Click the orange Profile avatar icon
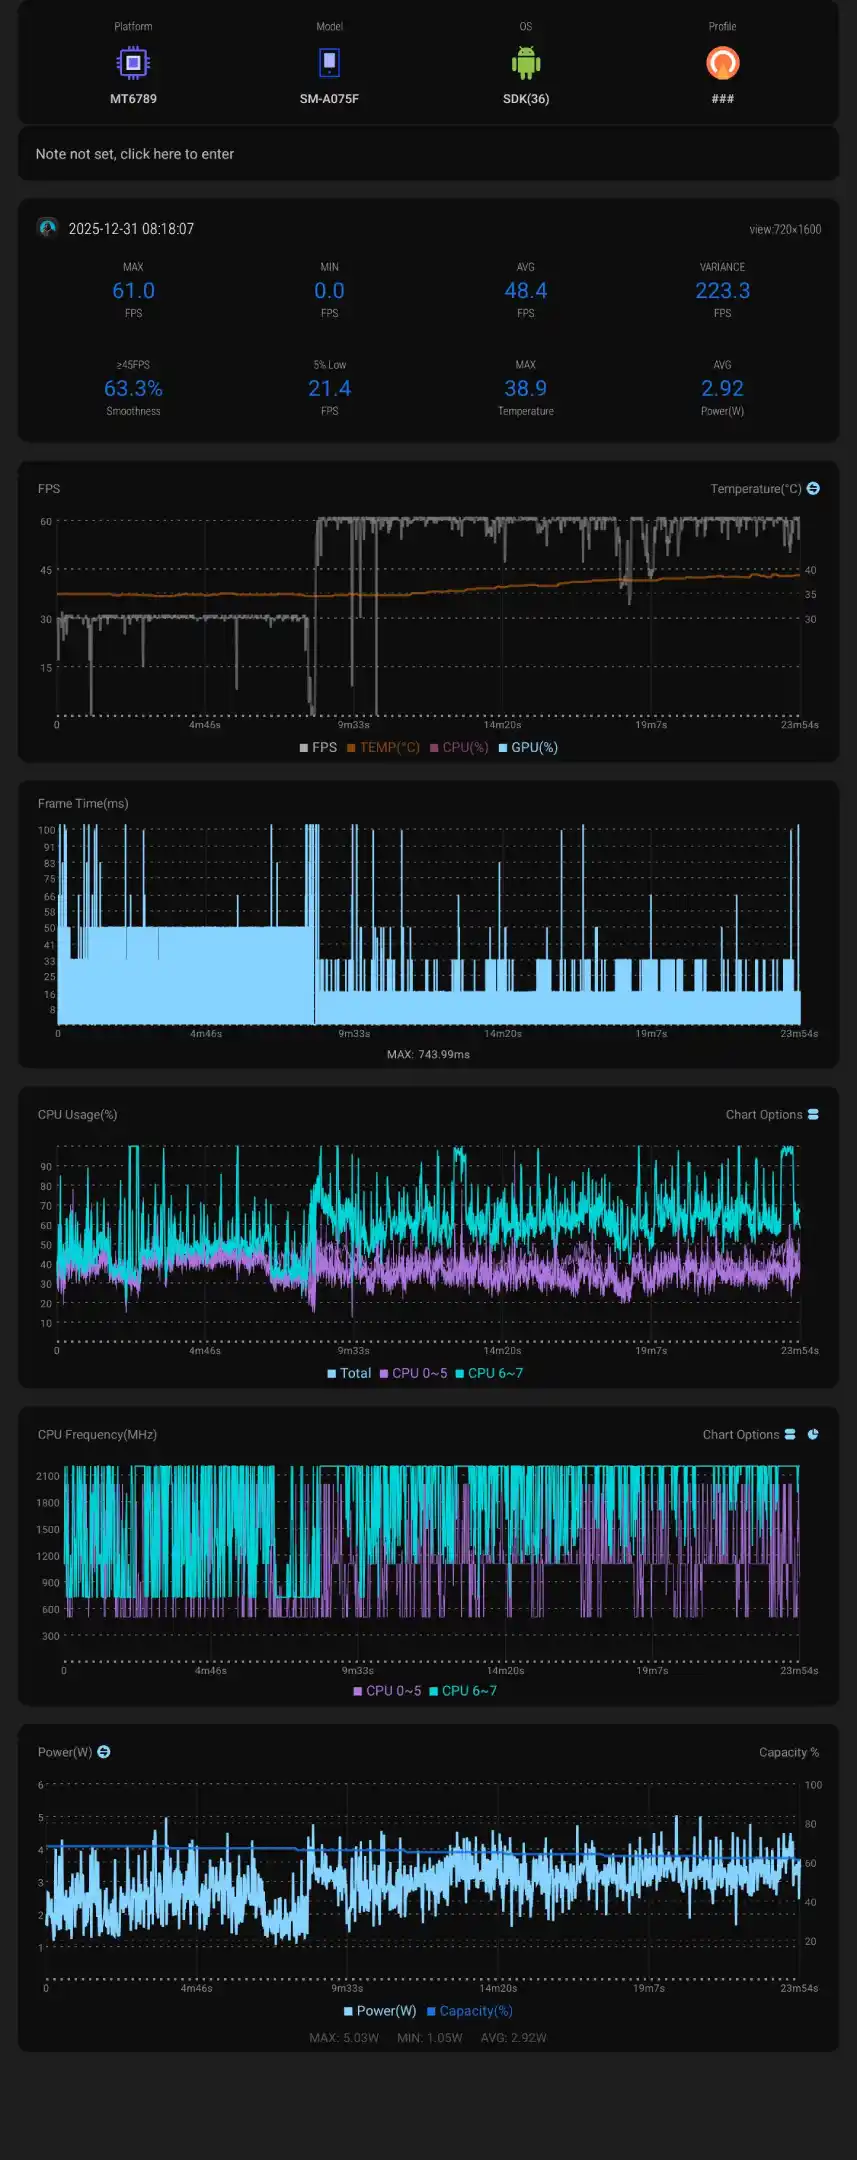 [722, 63]
